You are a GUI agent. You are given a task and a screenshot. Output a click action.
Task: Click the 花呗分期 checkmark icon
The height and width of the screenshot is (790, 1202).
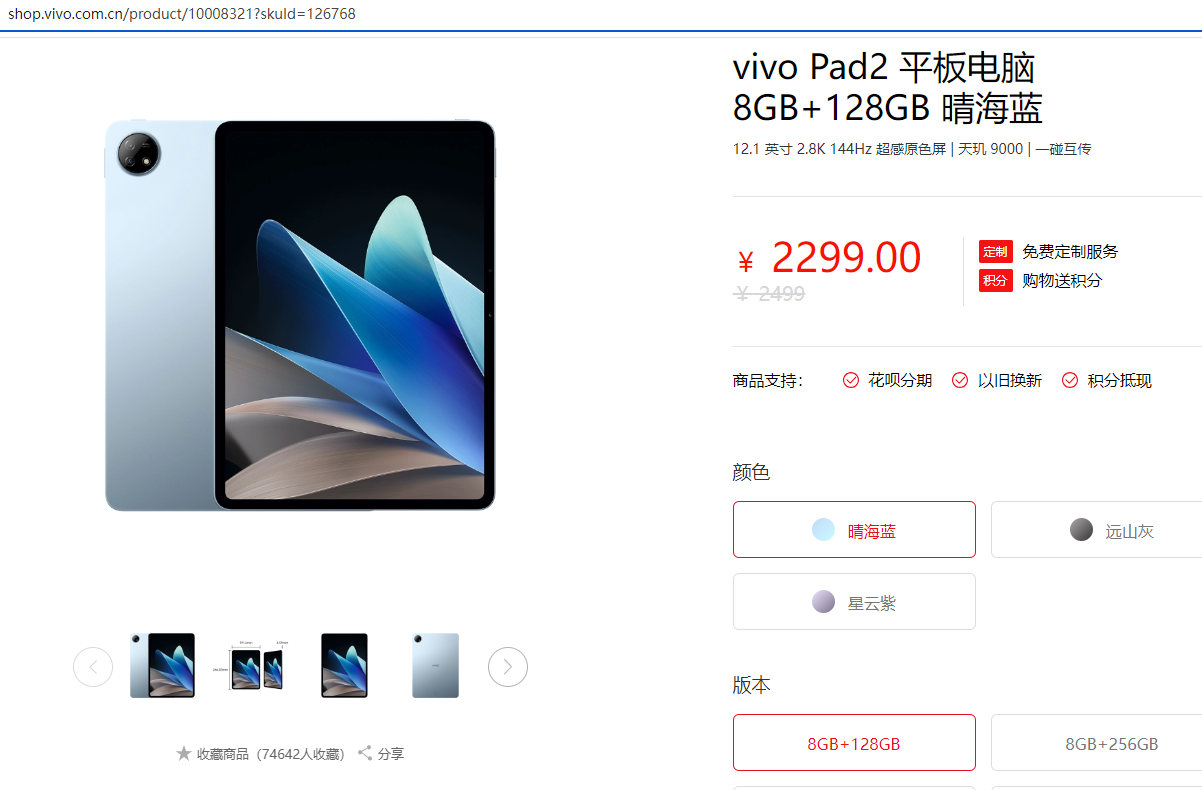[x=851, y=380]
